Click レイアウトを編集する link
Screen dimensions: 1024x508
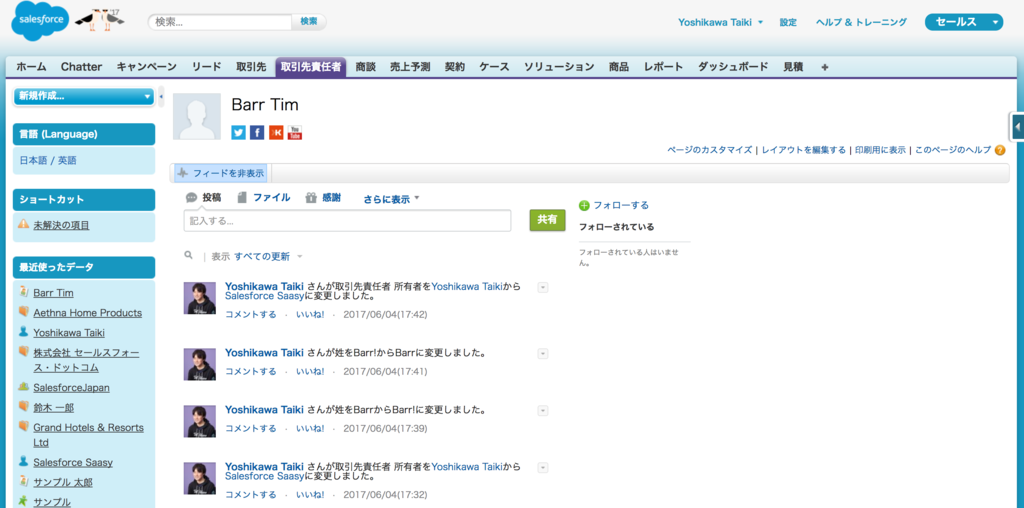tap(804, 150)
